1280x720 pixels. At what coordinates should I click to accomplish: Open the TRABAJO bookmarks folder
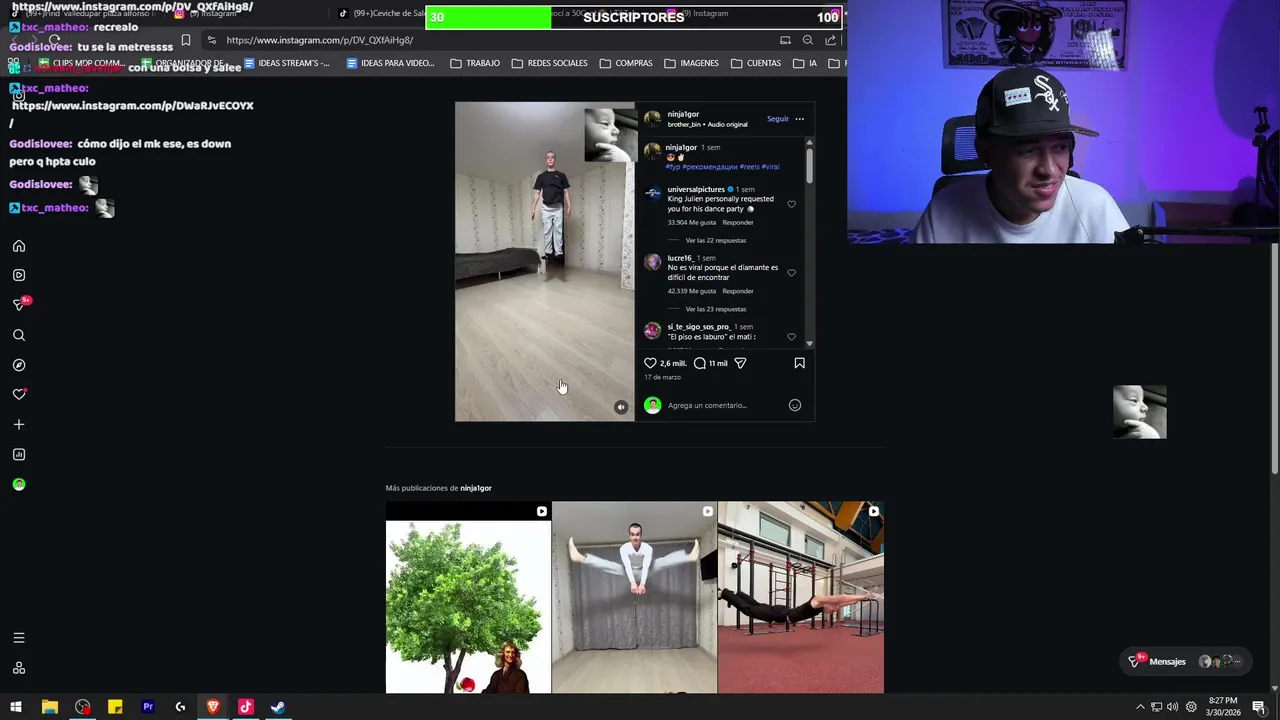475,63
